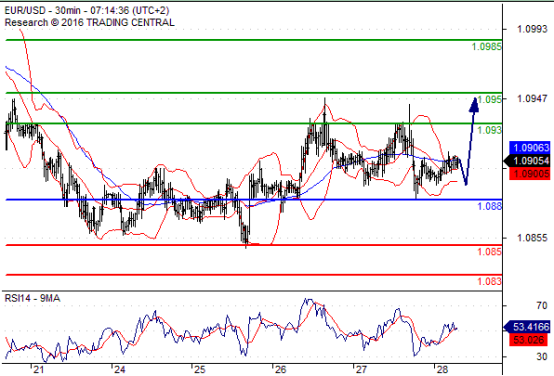Select the 1.093 resistance level label

tap(489, 130)
